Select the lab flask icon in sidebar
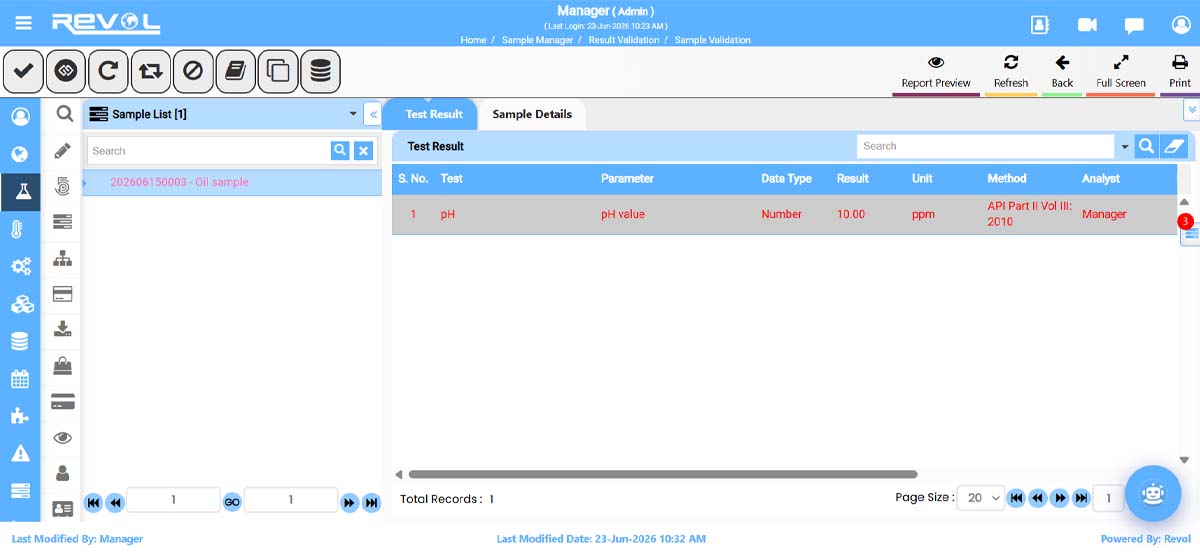Viewport: 1200px width, 552px height. 20,191
